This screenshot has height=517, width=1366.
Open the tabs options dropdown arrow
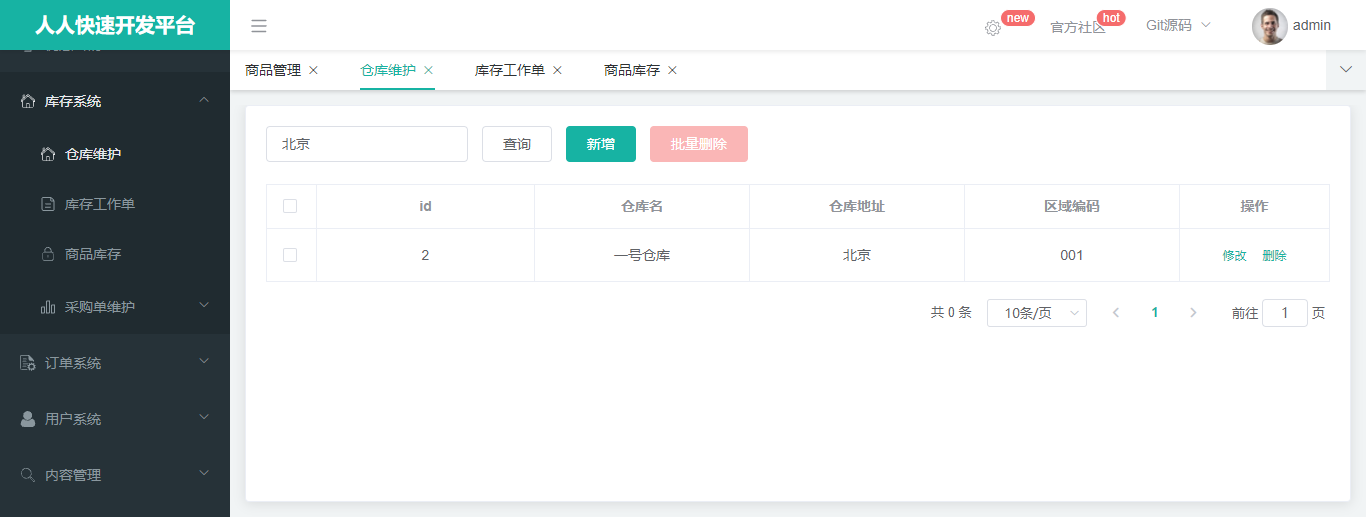point(1346,70)
